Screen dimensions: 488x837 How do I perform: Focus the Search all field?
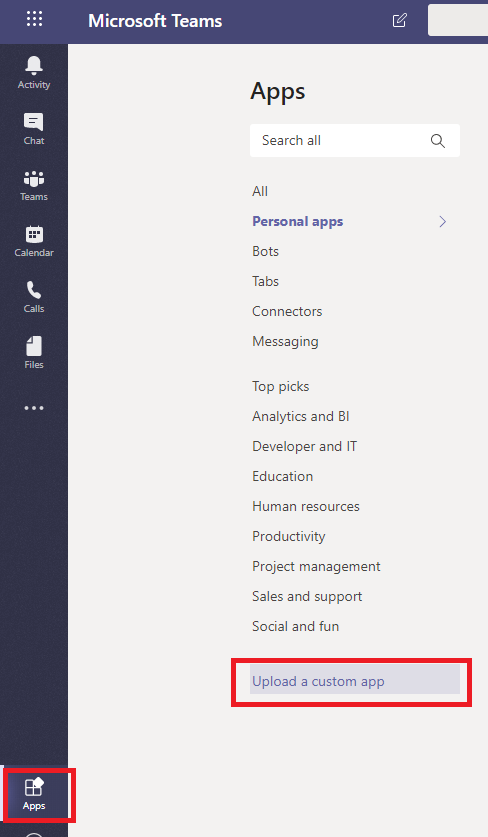[x=355, y=140]
